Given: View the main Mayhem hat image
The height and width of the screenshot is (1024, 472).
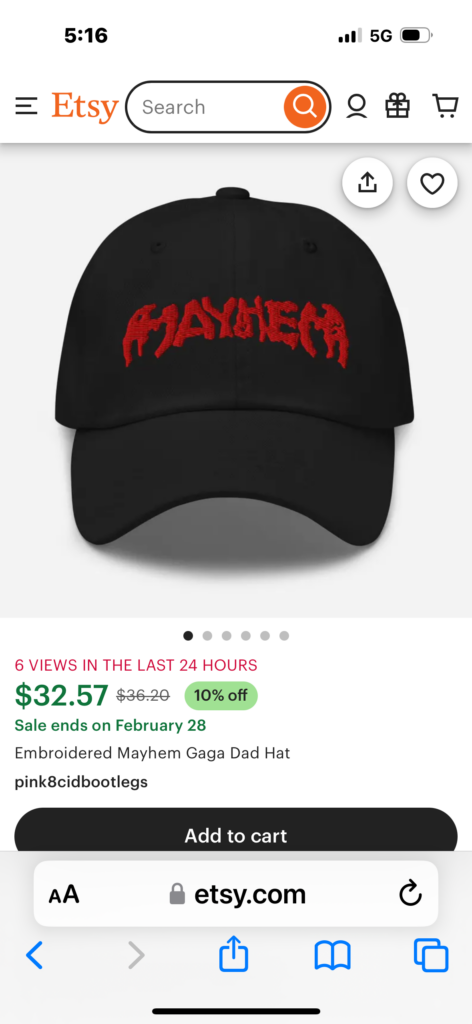Looking at the screenshot, I should click(x=236, y=380).
